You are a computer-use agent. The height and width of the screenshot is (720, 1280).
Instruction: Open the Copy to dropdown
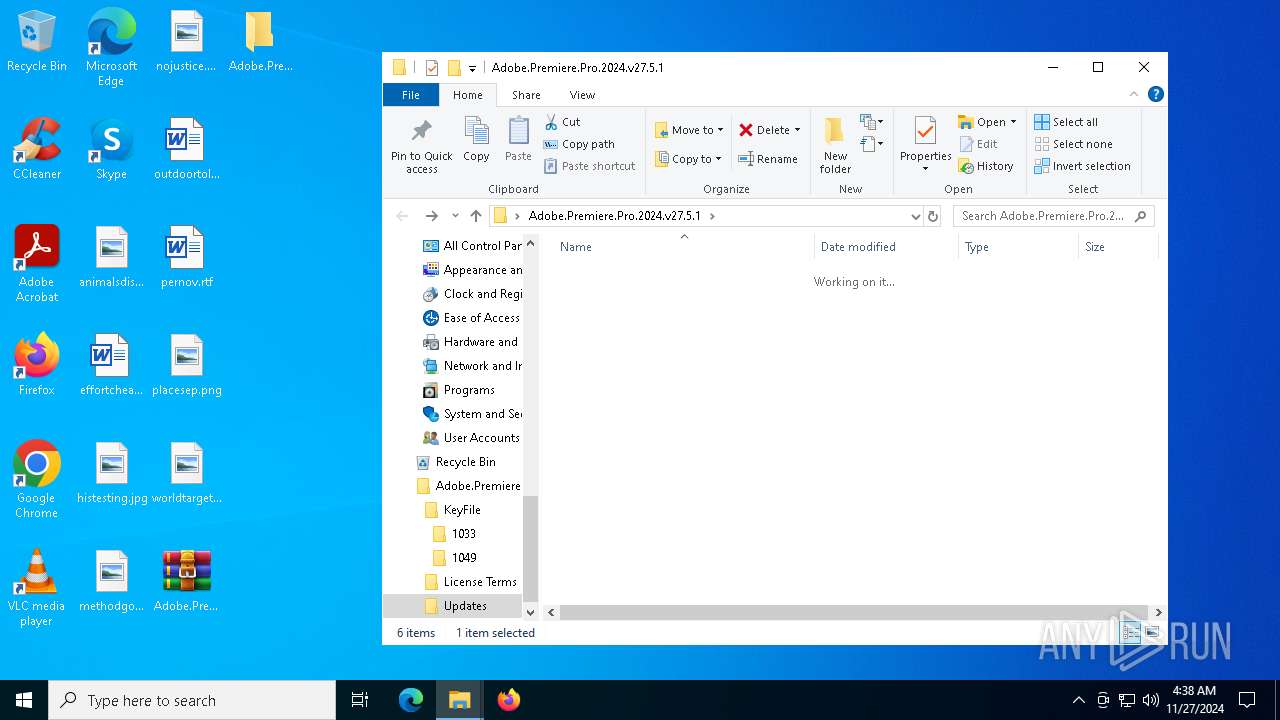(x=688, y=159)
